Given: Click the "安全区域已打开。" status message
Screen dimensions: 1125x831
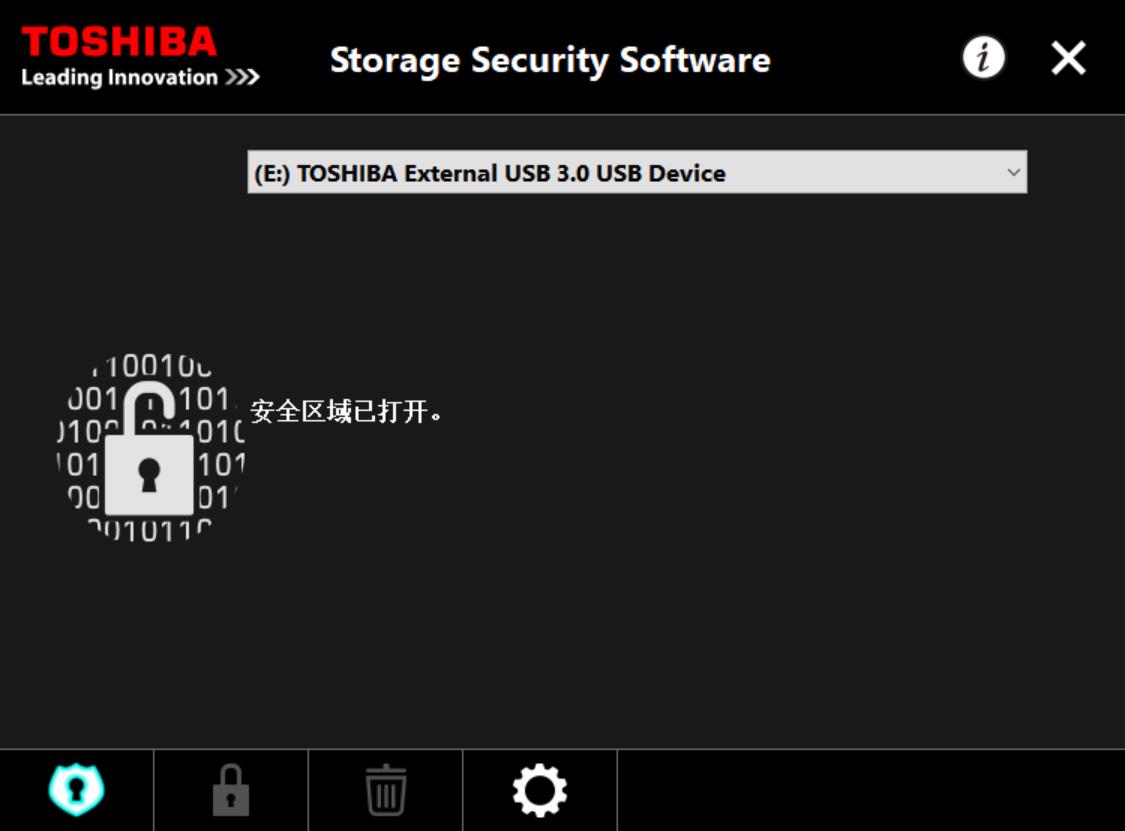Looking at the screenshot, I should point(346,411).
